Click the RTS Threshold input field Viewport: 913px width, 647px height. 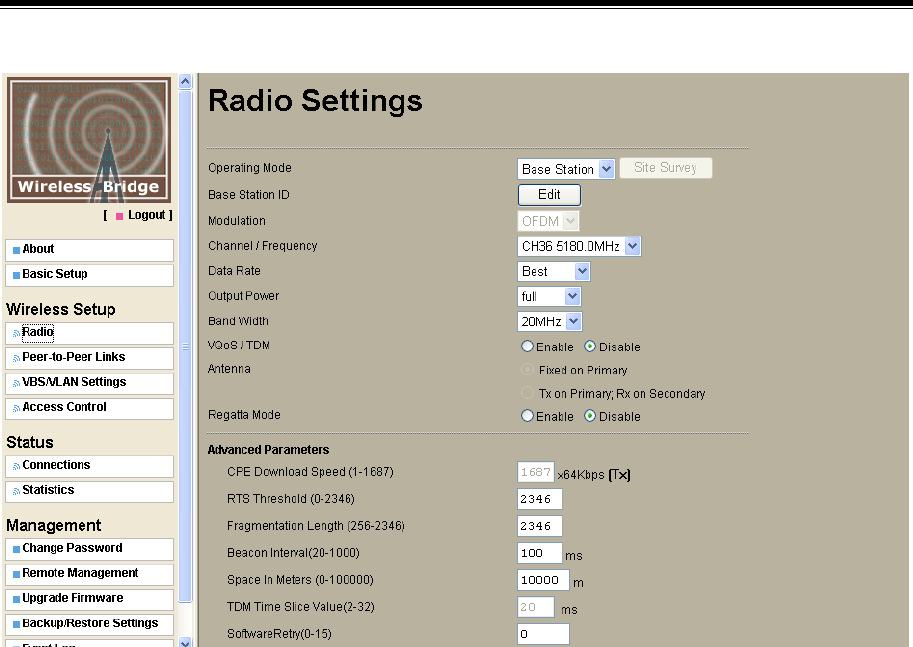point(540,499)
